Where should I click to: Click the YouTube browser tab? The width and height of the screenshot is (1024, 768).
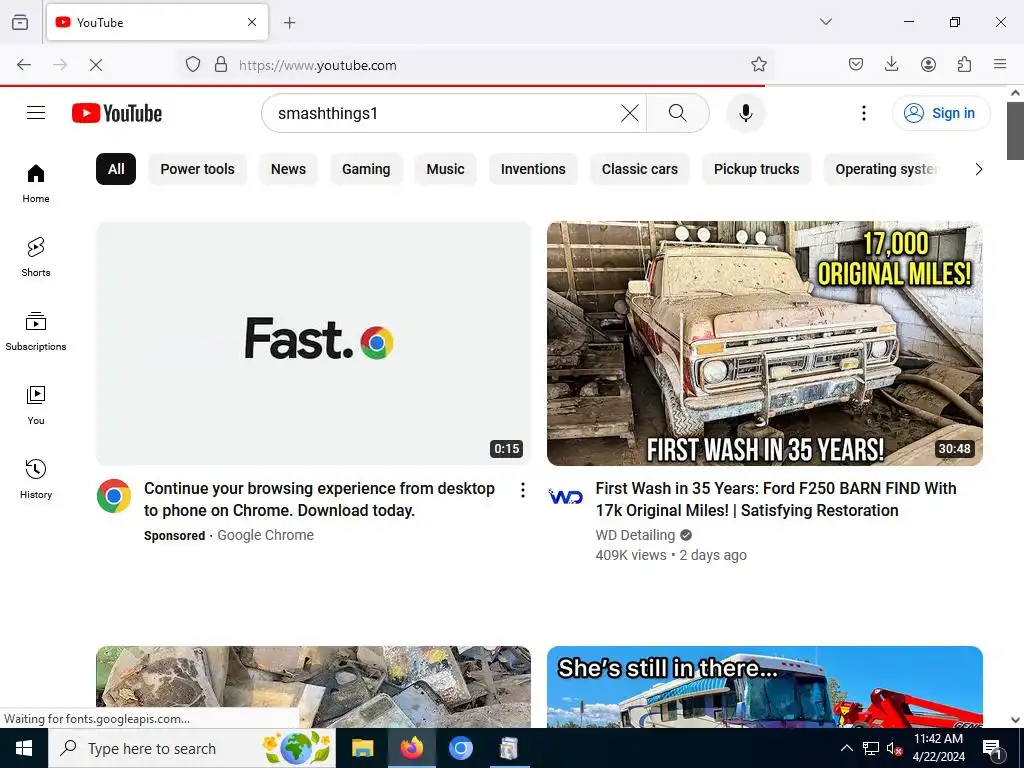[157, 22]
